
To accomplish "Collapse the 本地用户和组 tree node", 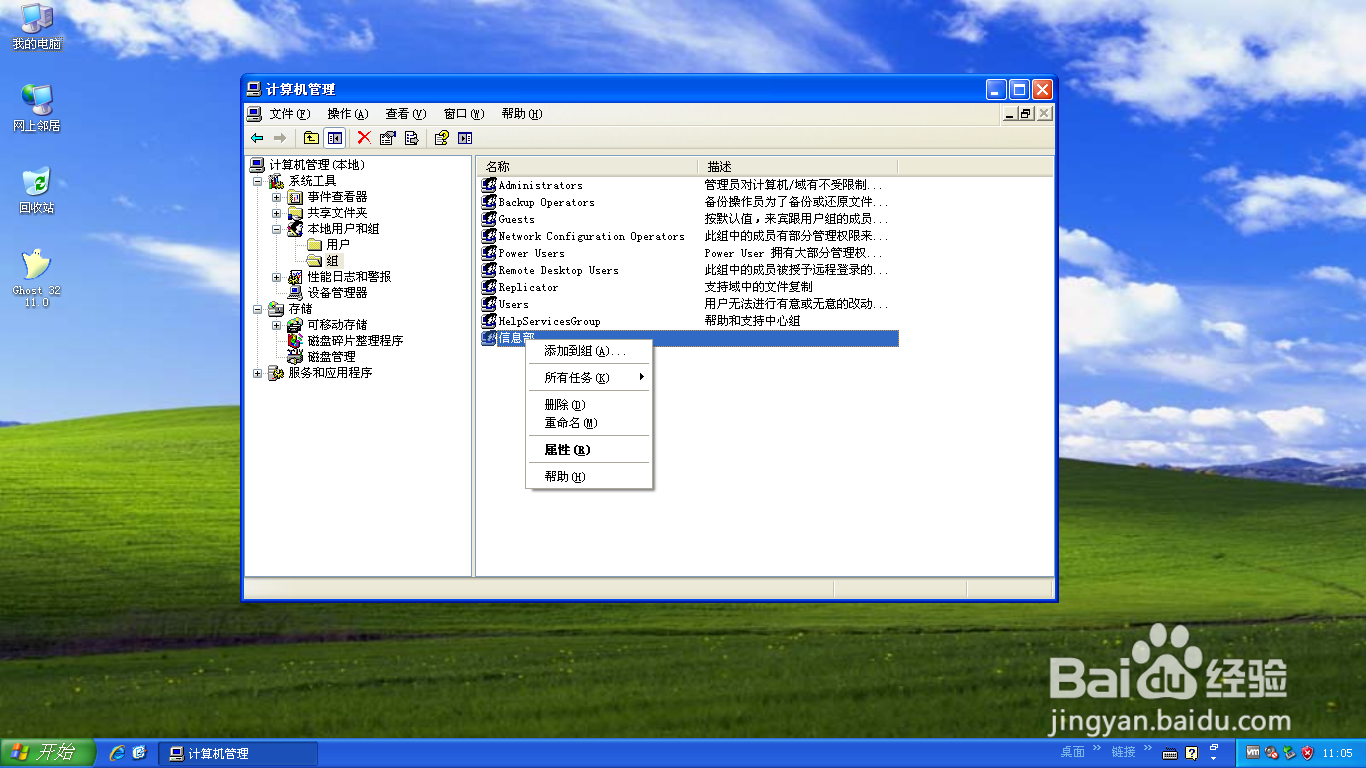I will click(277, 229).
